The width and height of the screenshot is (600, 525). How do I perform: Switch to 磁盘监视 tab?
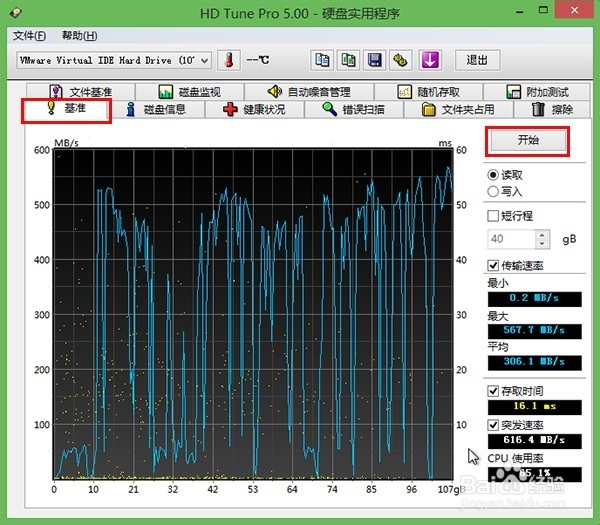pos(189,92)
